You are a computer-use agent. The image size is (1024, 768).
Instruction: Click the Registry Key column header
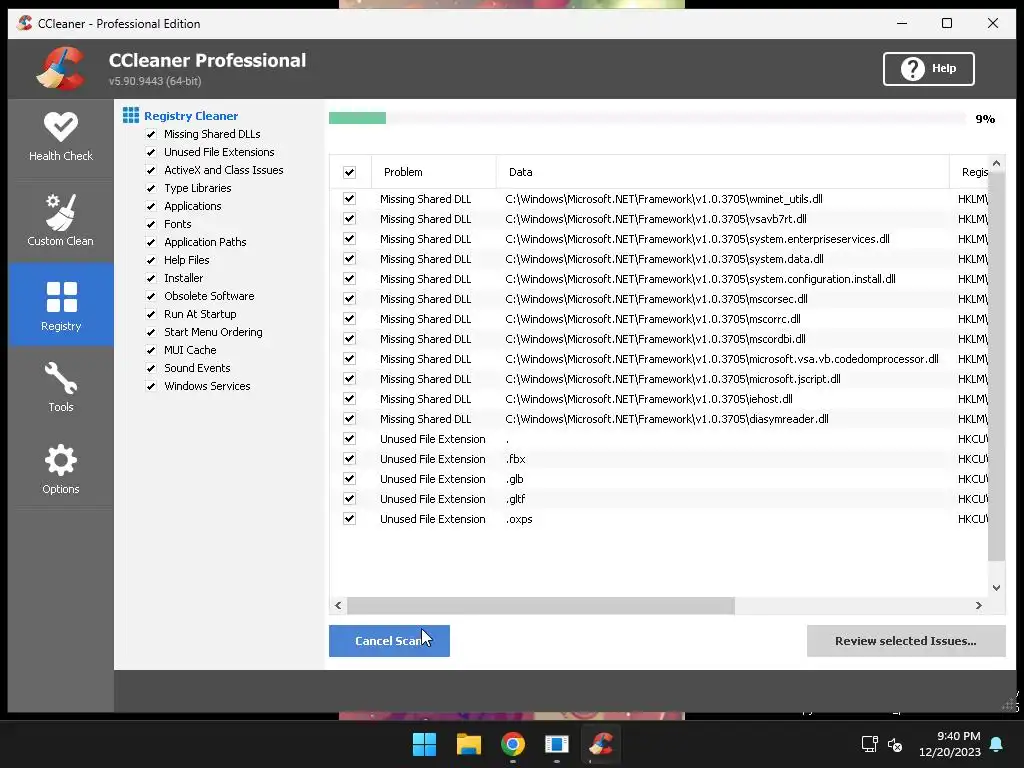tap(970, 172)
